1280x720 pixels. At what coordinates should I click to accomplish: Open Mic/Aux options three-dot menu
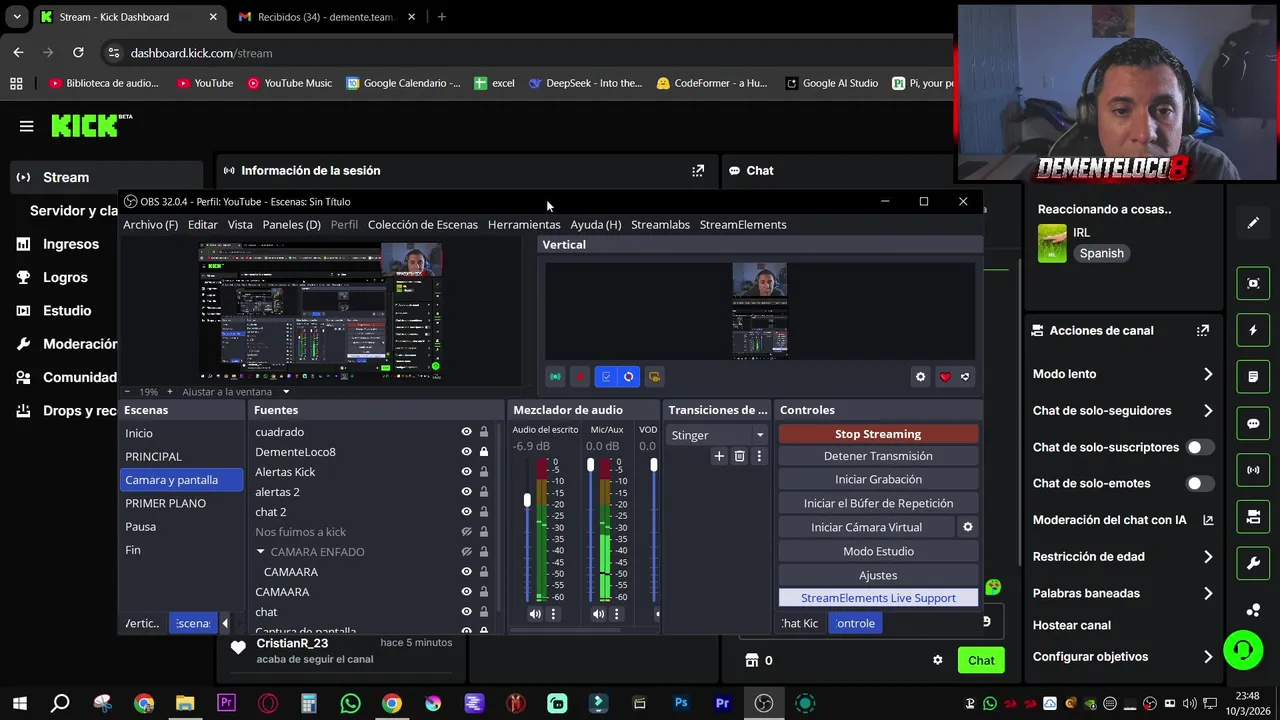[616, 614]
